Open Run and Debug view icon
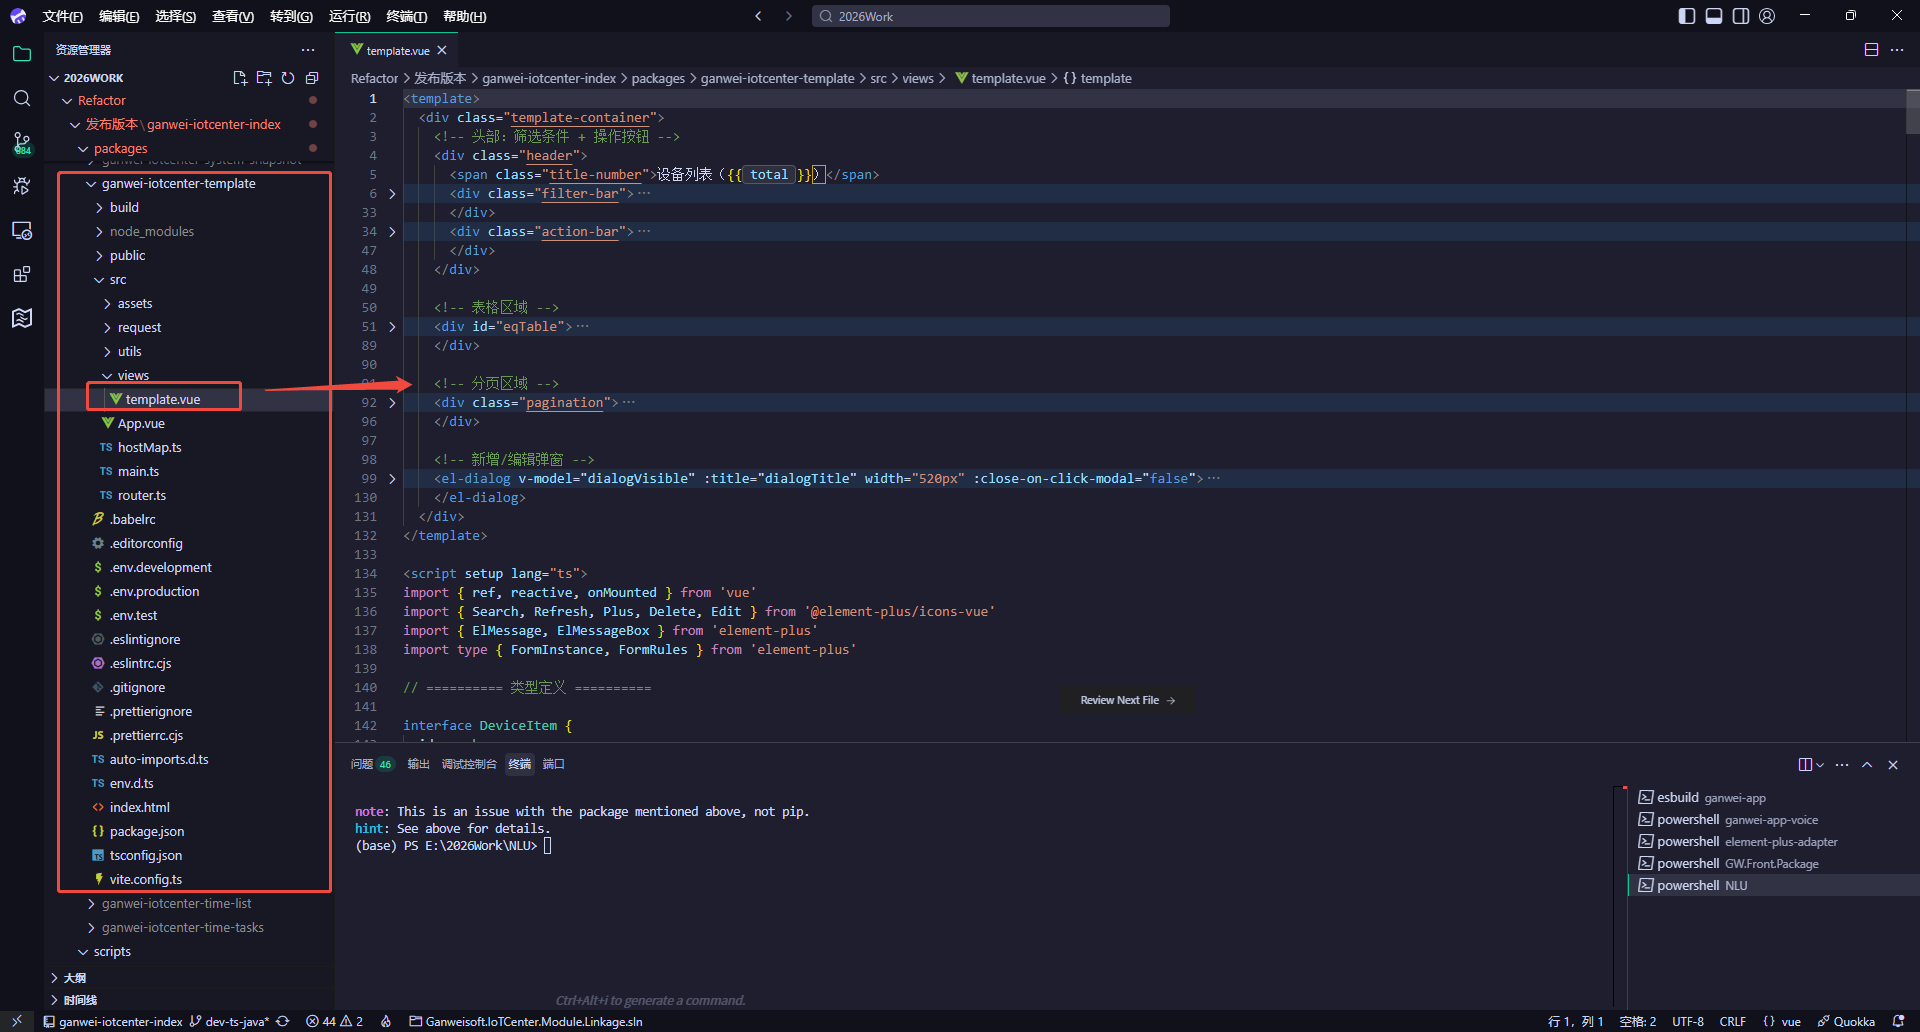 coord(22,186)
